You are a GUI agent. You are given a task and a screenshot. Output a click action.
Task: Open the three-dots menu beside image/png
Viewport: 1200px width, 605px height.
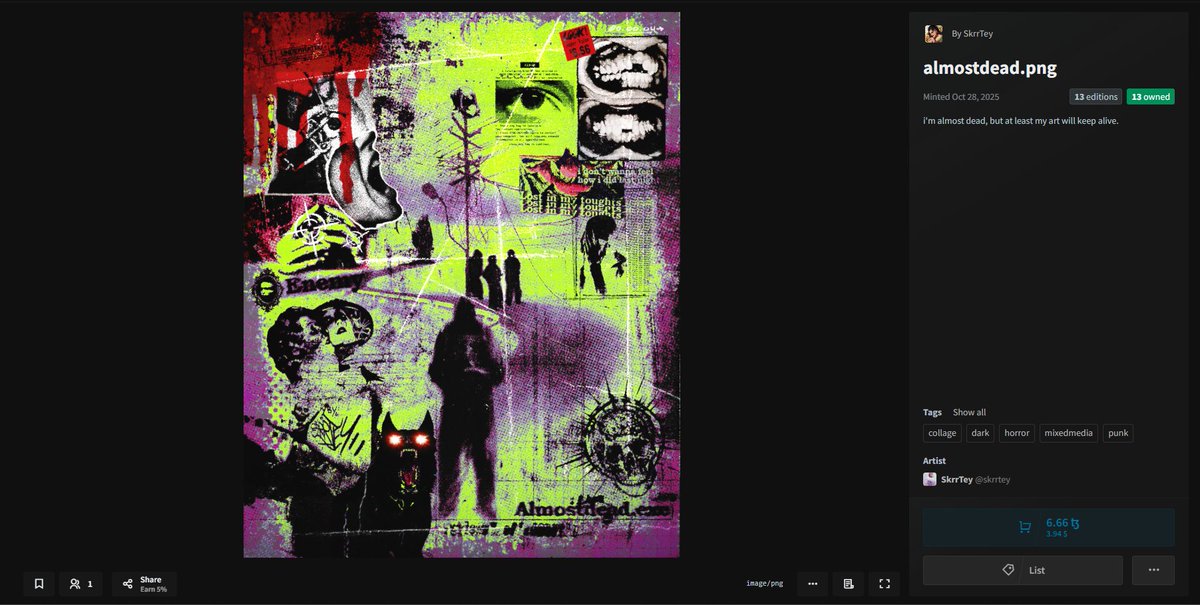pyautogui.click(x=813, y=584)
